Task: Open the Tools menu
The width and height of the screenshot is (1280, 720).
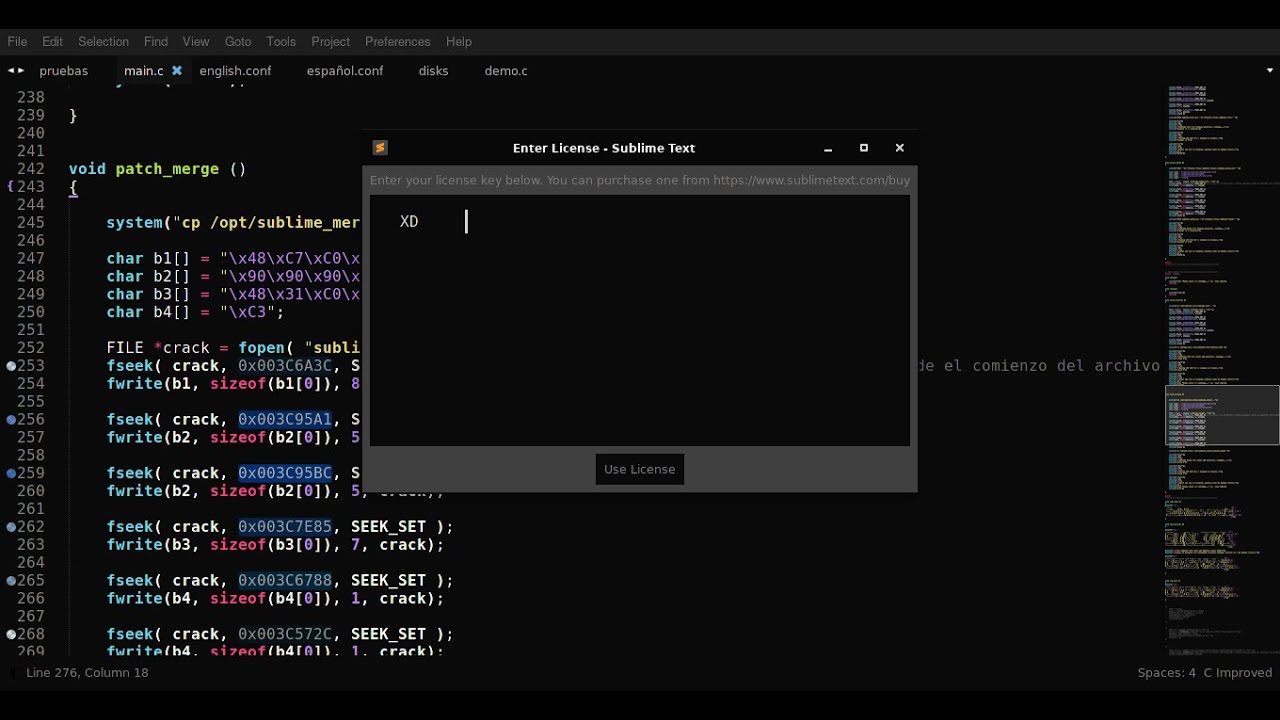Action: coord(281,41)
